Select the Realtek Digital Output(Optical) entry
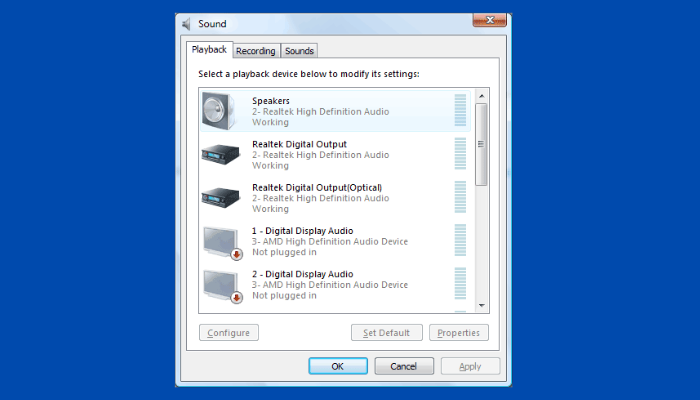Screen dimensions: 700x400 (x=316, y=187)
